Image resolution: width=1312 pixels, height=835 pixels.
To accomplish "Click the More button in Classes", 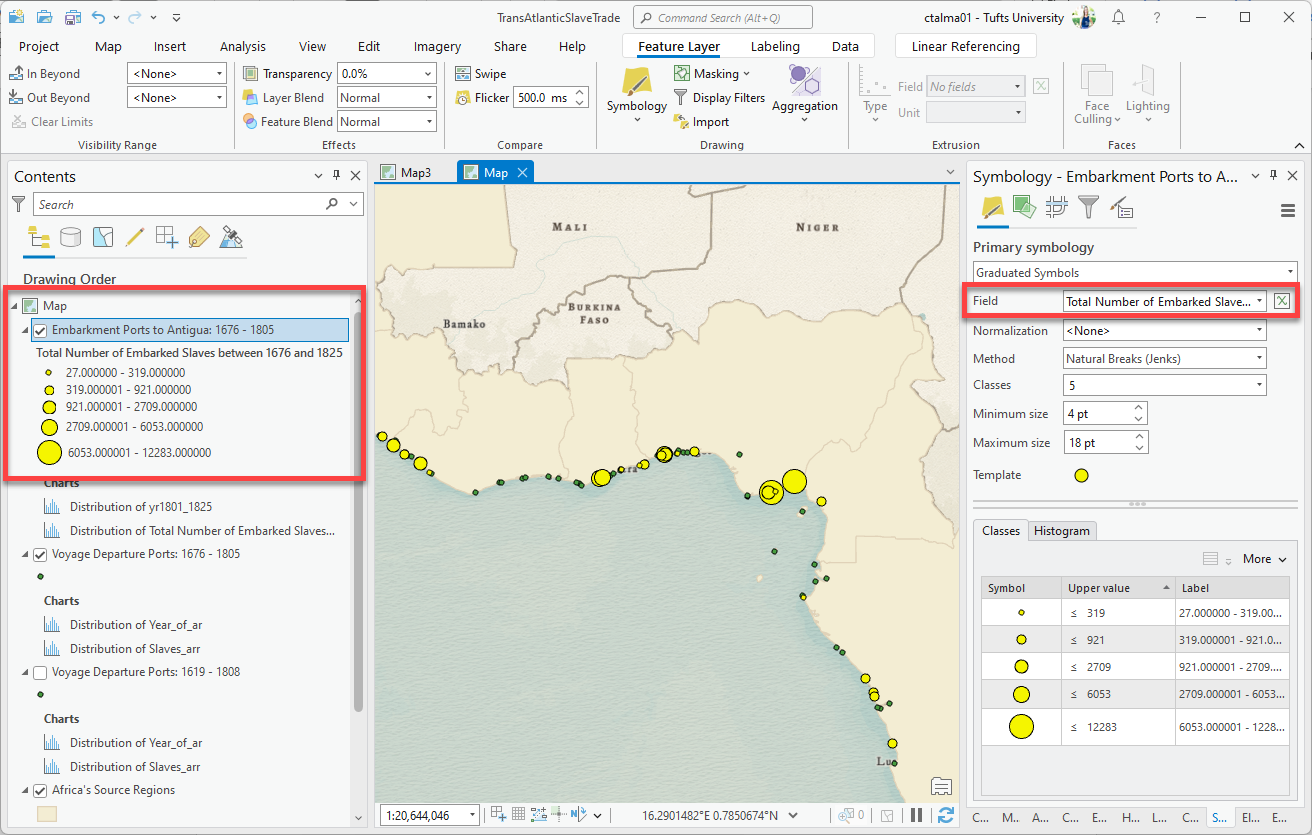I will point(1264,559).
